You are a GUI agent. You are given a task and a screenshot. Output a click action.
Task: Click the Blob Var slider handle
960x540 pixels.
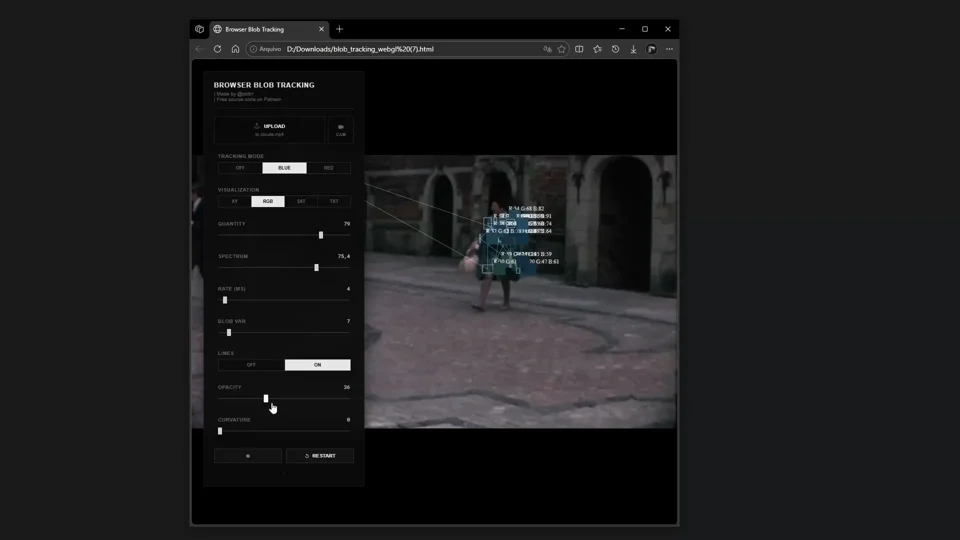(229, 332)
